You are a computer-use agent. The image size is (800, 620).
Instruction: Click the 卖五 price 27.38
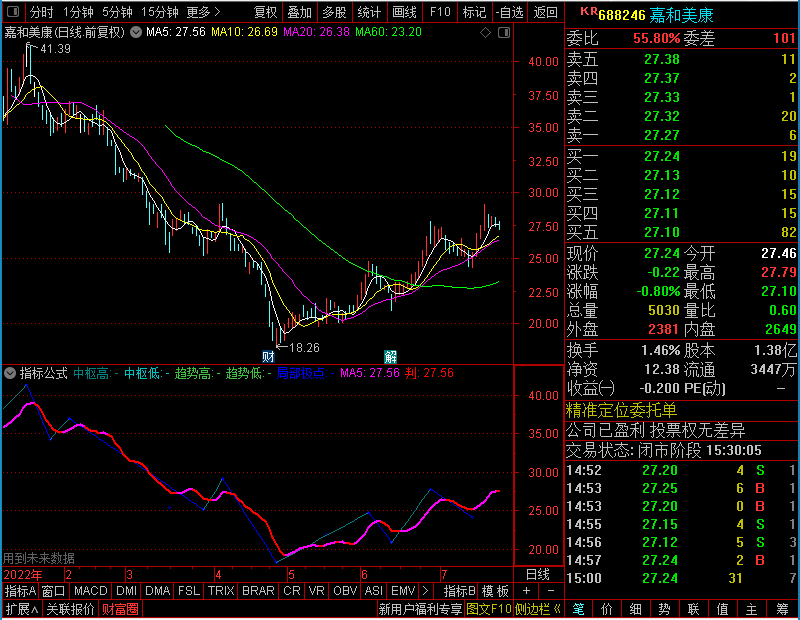click(x=662, y=59)
